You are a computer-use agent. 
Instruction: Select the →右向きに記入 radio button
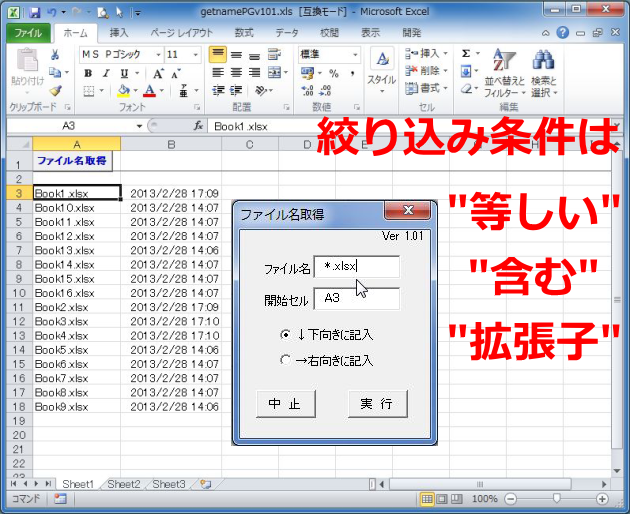(x=286, y=360)
